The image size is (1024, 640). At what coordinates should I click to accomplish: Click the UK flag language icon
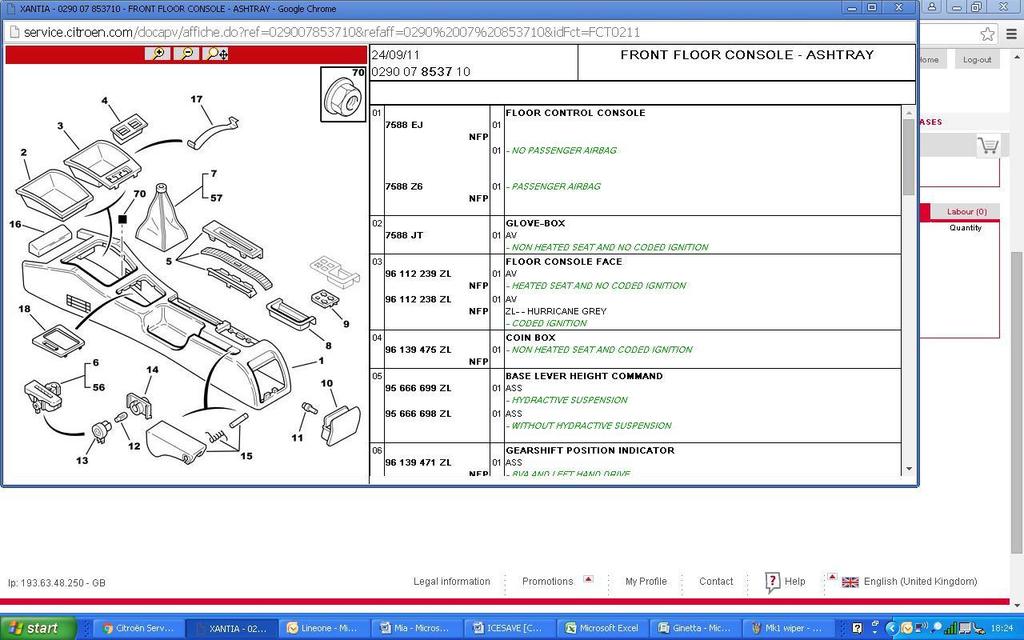(x=850, y=582)
